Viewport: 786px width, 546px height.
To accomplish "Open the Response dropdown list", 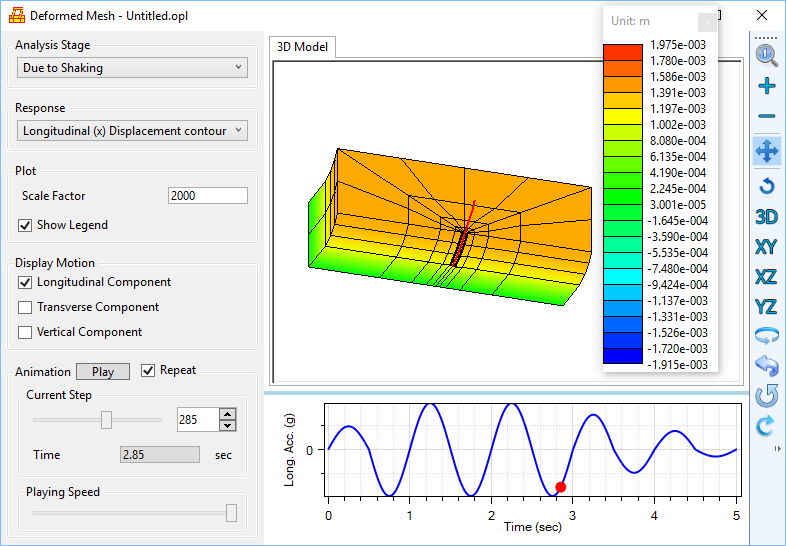I will pos(132,131).
